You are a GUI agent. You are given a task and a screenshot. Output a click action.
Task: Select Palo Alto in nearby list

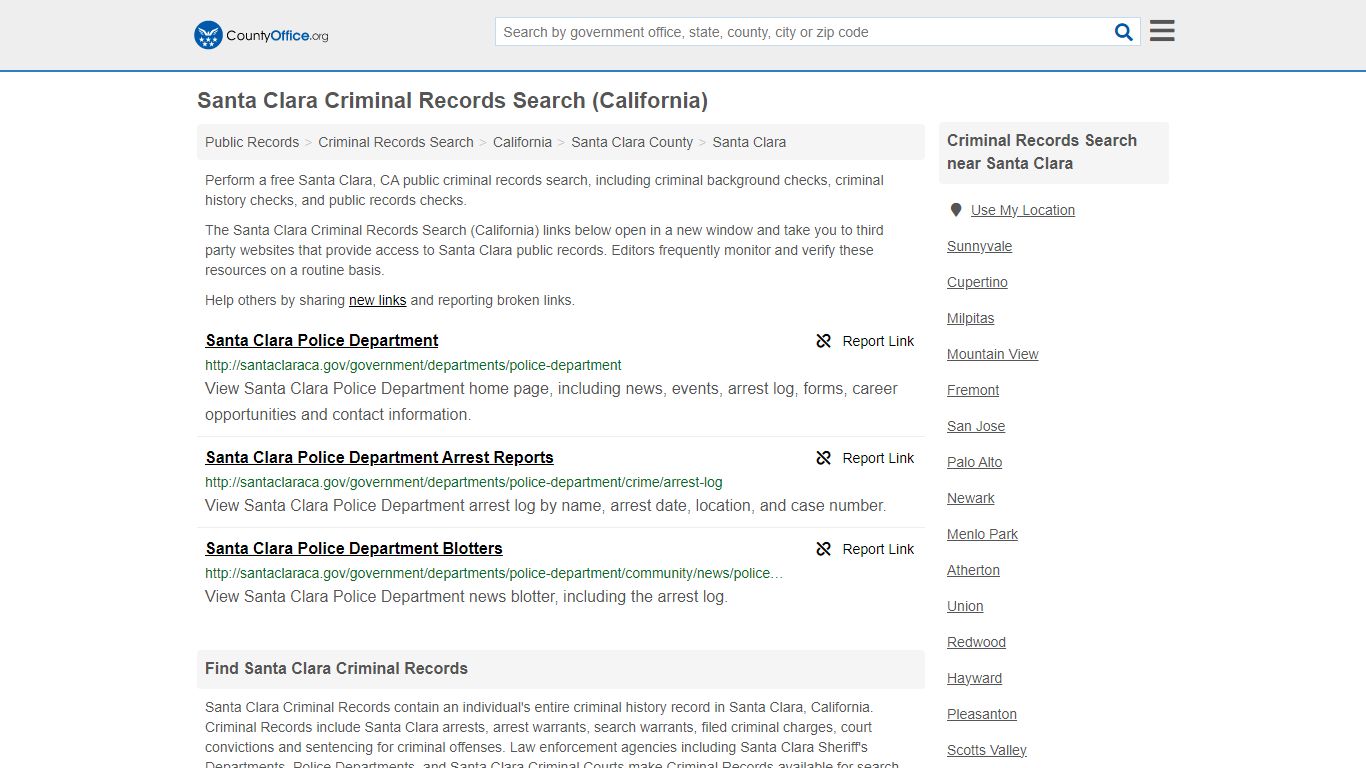(974, 462)
